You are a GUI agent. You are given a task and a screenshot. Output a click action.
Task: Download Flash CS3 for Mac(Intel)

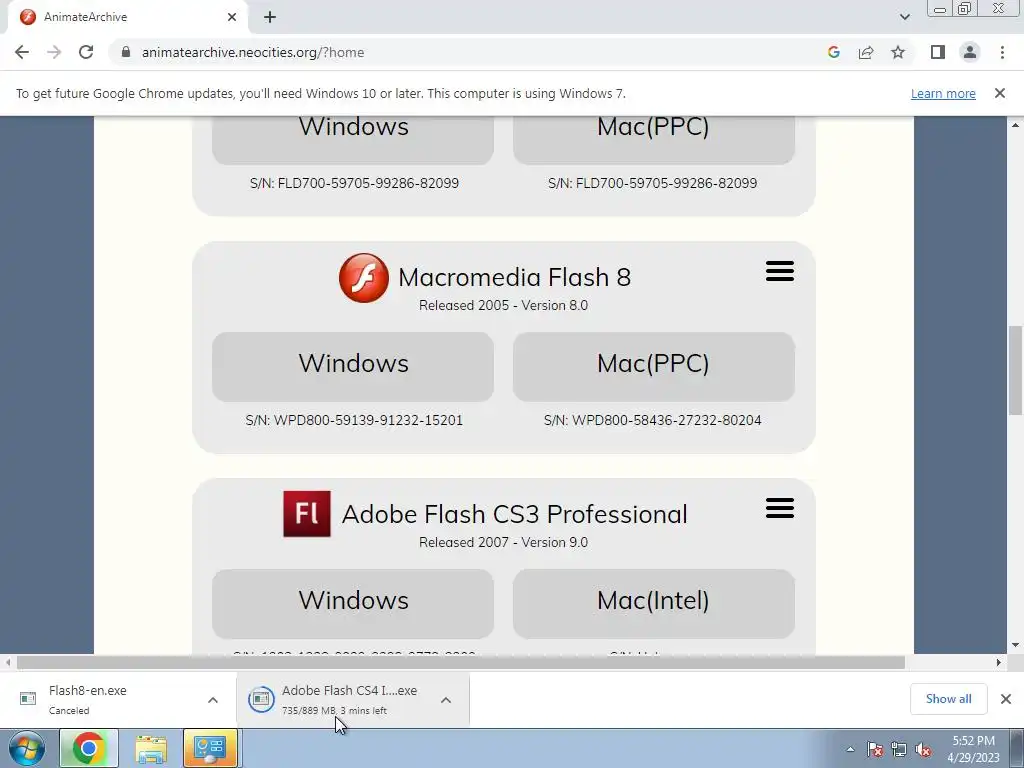pos(653,603)
